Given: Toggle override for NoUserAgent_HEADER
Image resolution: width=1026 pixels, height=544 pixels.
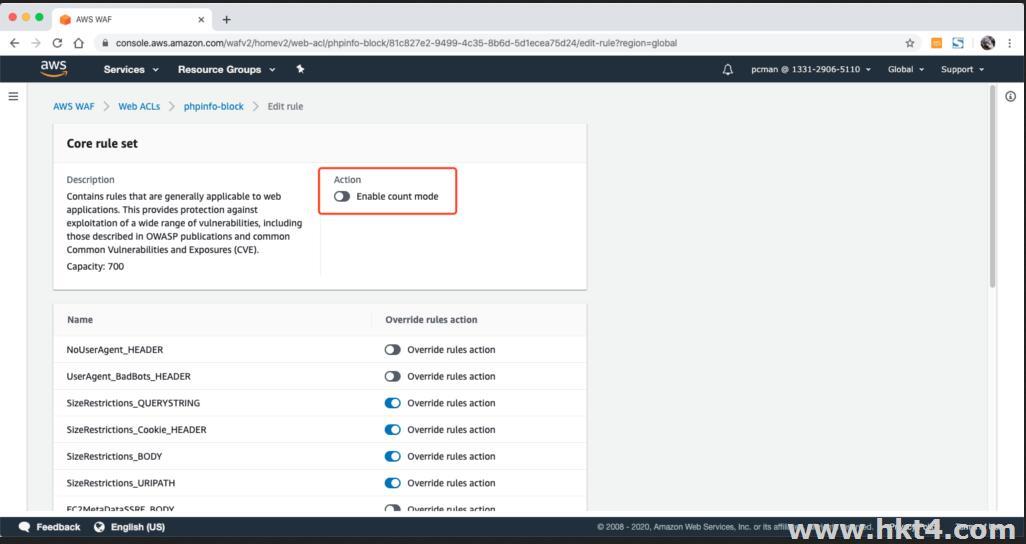Looking at the screenshot, I should point(392,350).
